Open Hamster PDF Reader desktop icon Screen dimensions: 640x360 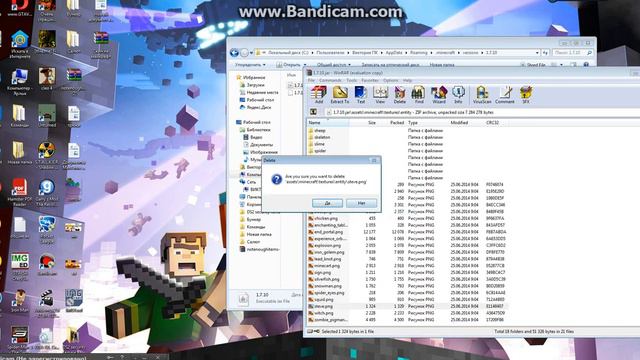19,191
